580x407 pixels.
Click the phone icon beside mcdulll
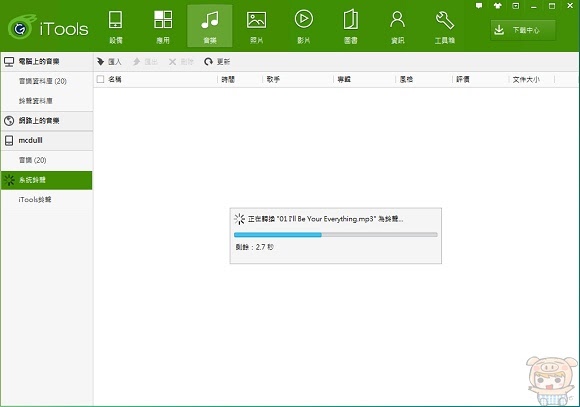9,141
